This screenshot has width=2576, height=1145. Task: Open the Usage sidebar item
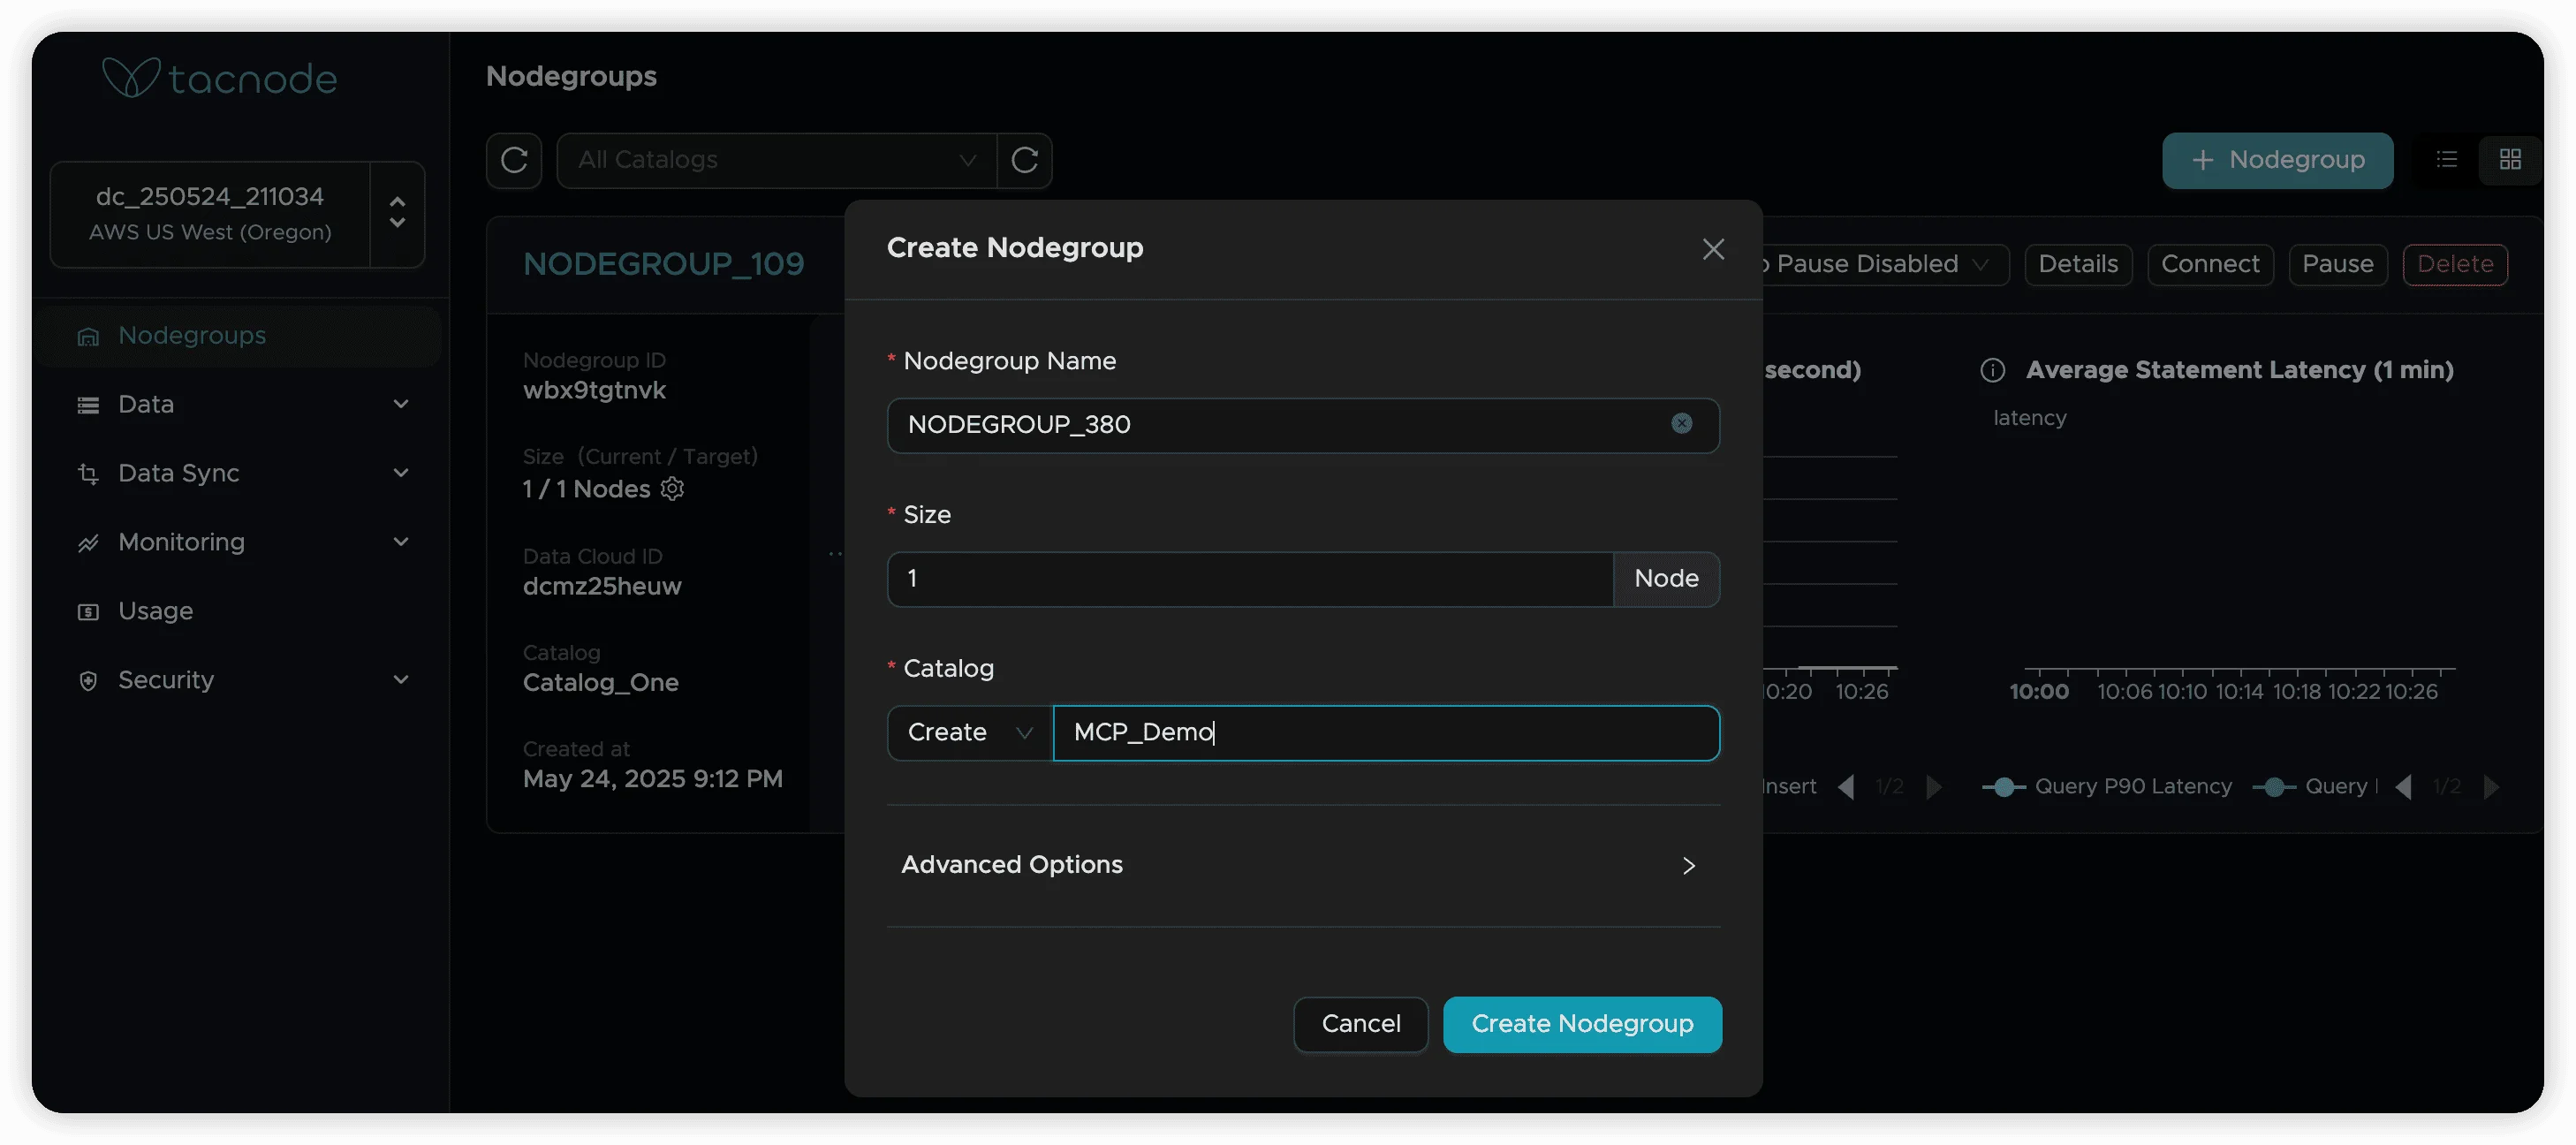155,611
